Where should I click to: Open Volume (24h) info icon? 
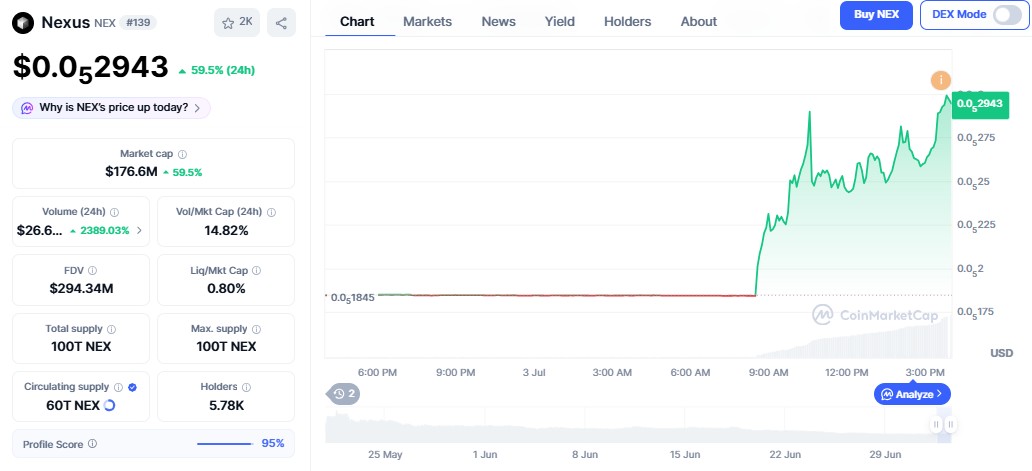point(115,212)
